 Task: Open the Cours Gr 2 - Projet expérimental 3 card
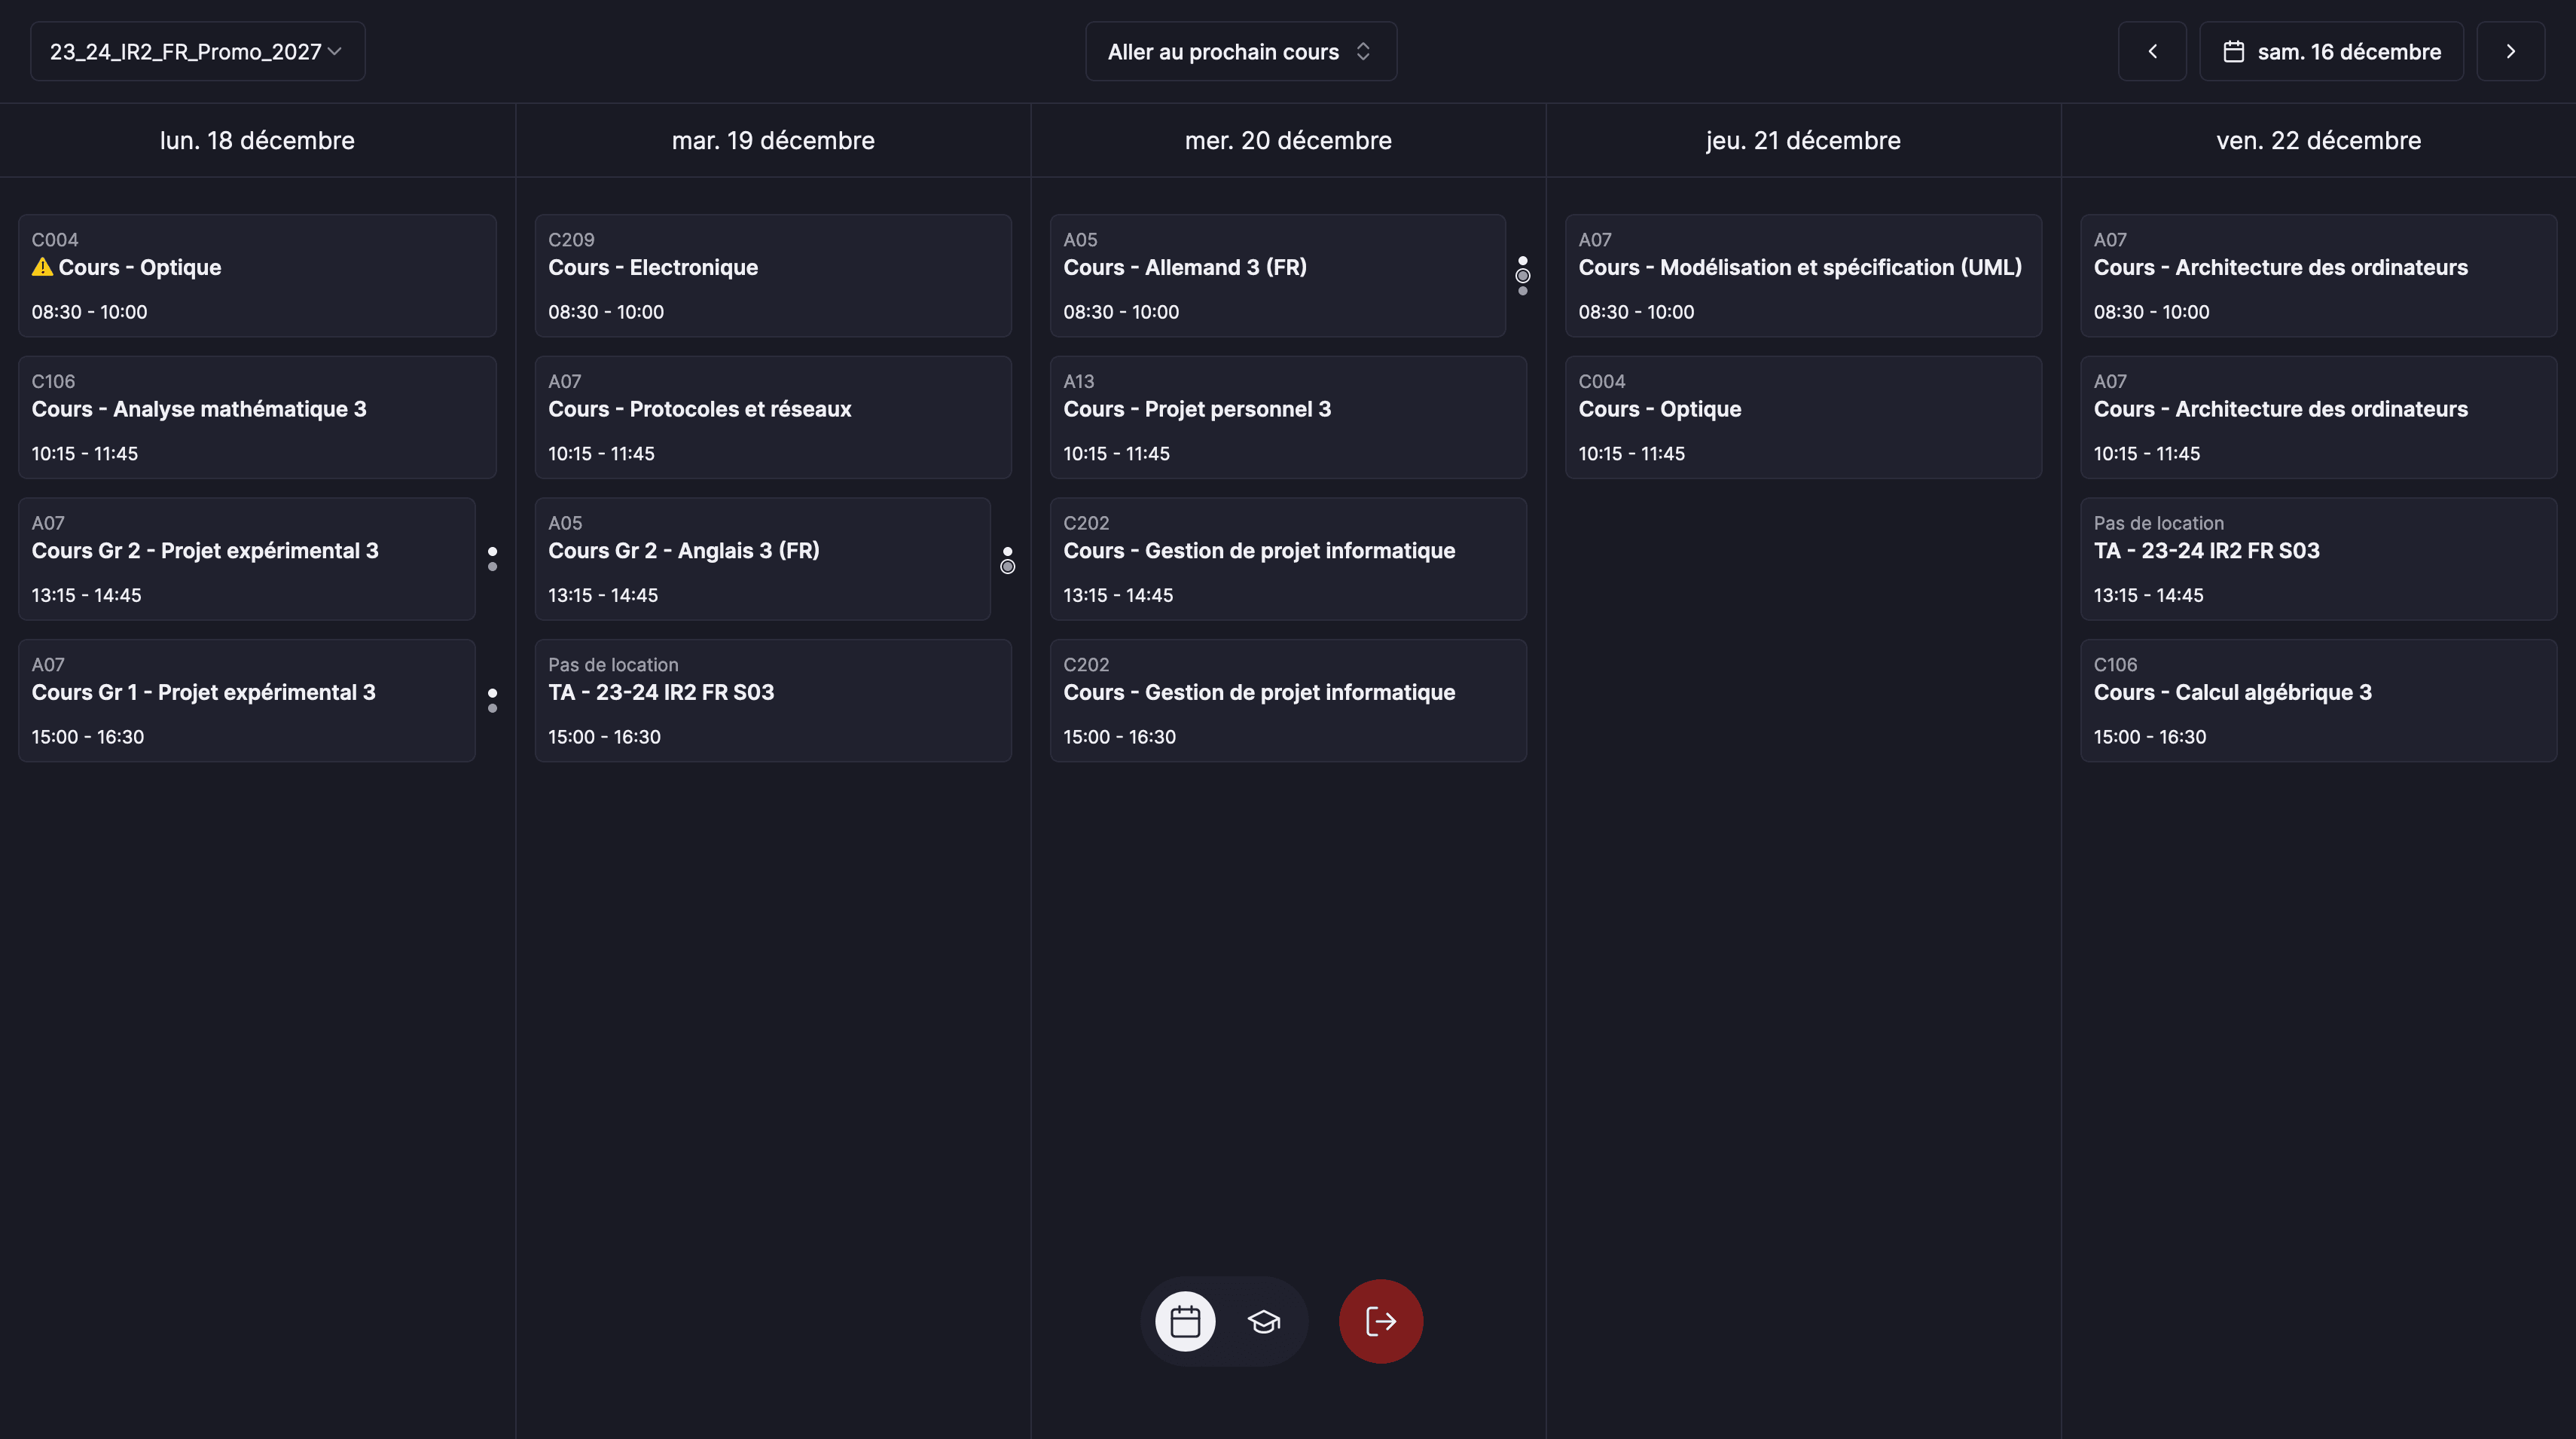click(246, 559)
